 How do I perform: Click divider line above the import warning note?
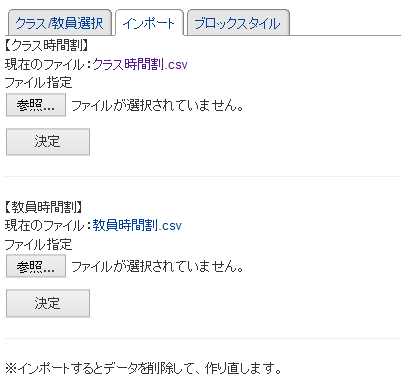[203, 338]
